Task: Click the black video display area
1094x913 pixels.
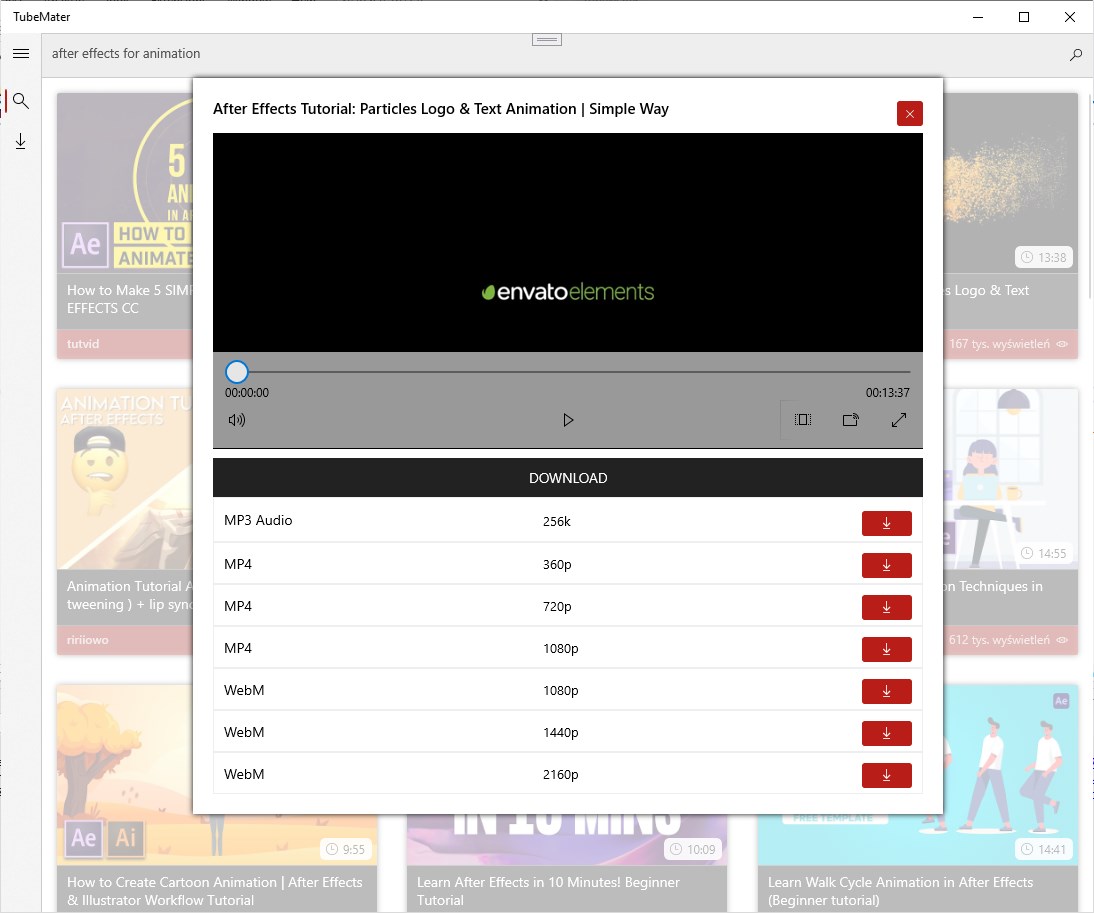Action: click(x=568, y=243)
